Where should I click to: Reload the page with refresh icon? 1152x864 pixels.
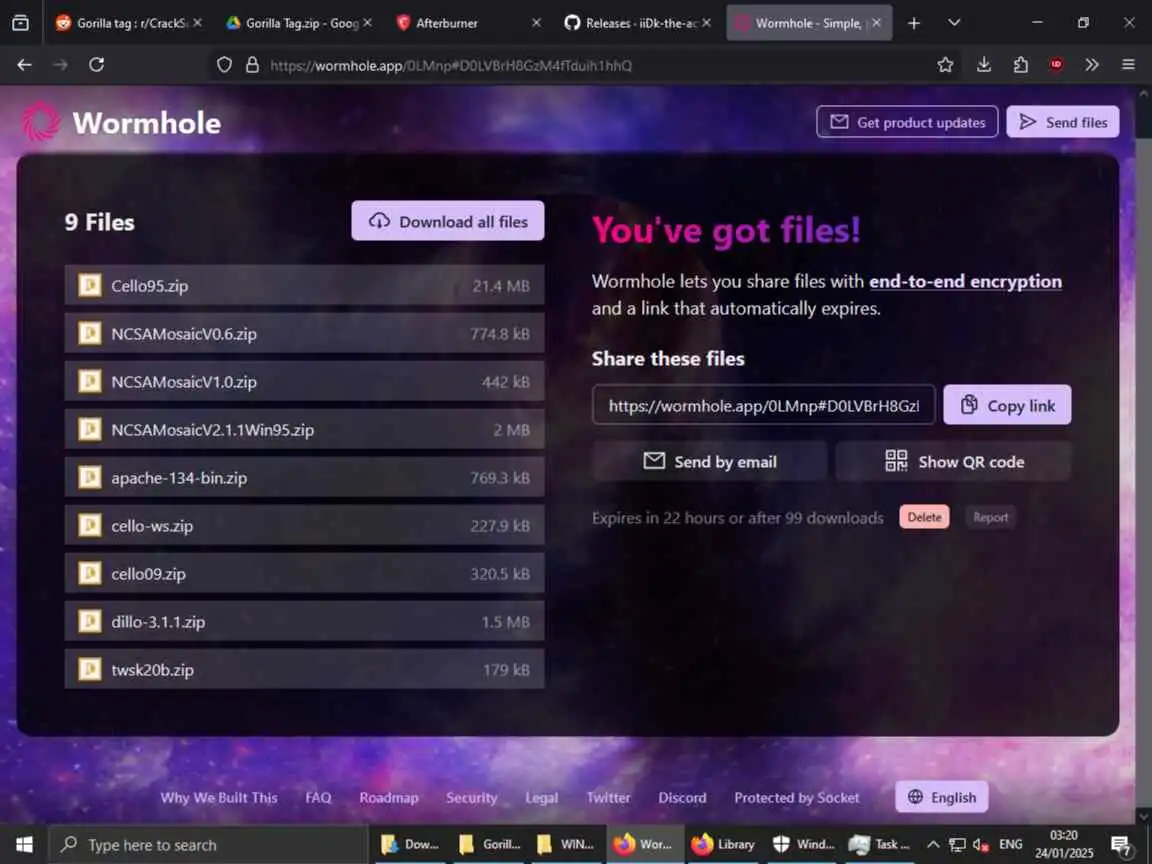(x=96, y=65)
